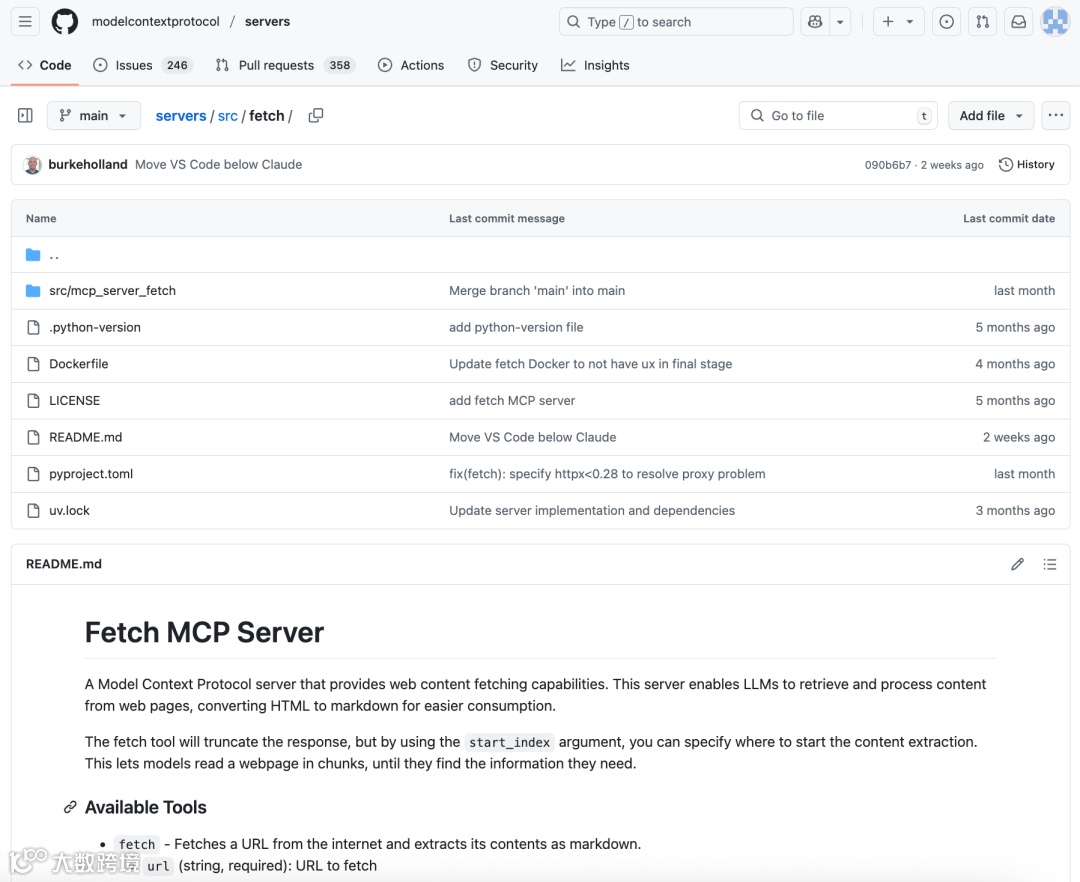Open Update server implementation commit message
Viewport: 1080px width, 882px height.
[592, 510]
